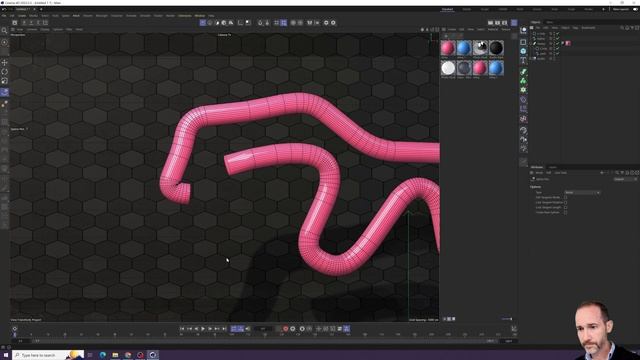Open File Explorer from taskbar
The height and width of the screenshot is (360, 640).
click(x=115, y=355)
